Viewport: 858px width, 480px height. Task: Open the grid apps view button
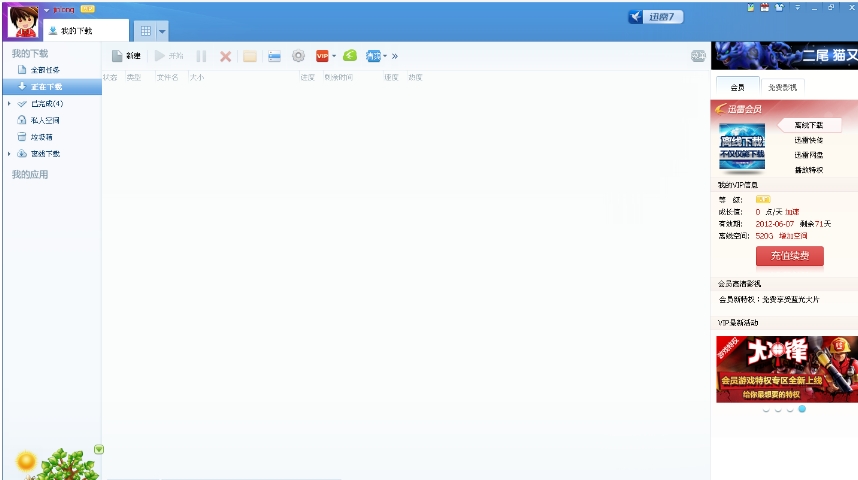[x=146, y=31]
